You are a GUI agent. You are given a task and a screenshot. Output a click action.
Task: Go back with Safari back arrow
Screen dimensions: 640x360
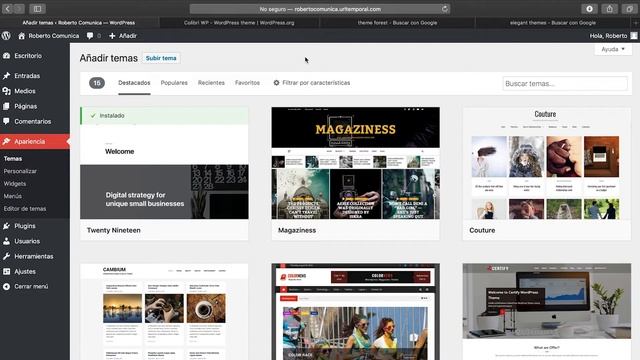click(x=7, y=9)
